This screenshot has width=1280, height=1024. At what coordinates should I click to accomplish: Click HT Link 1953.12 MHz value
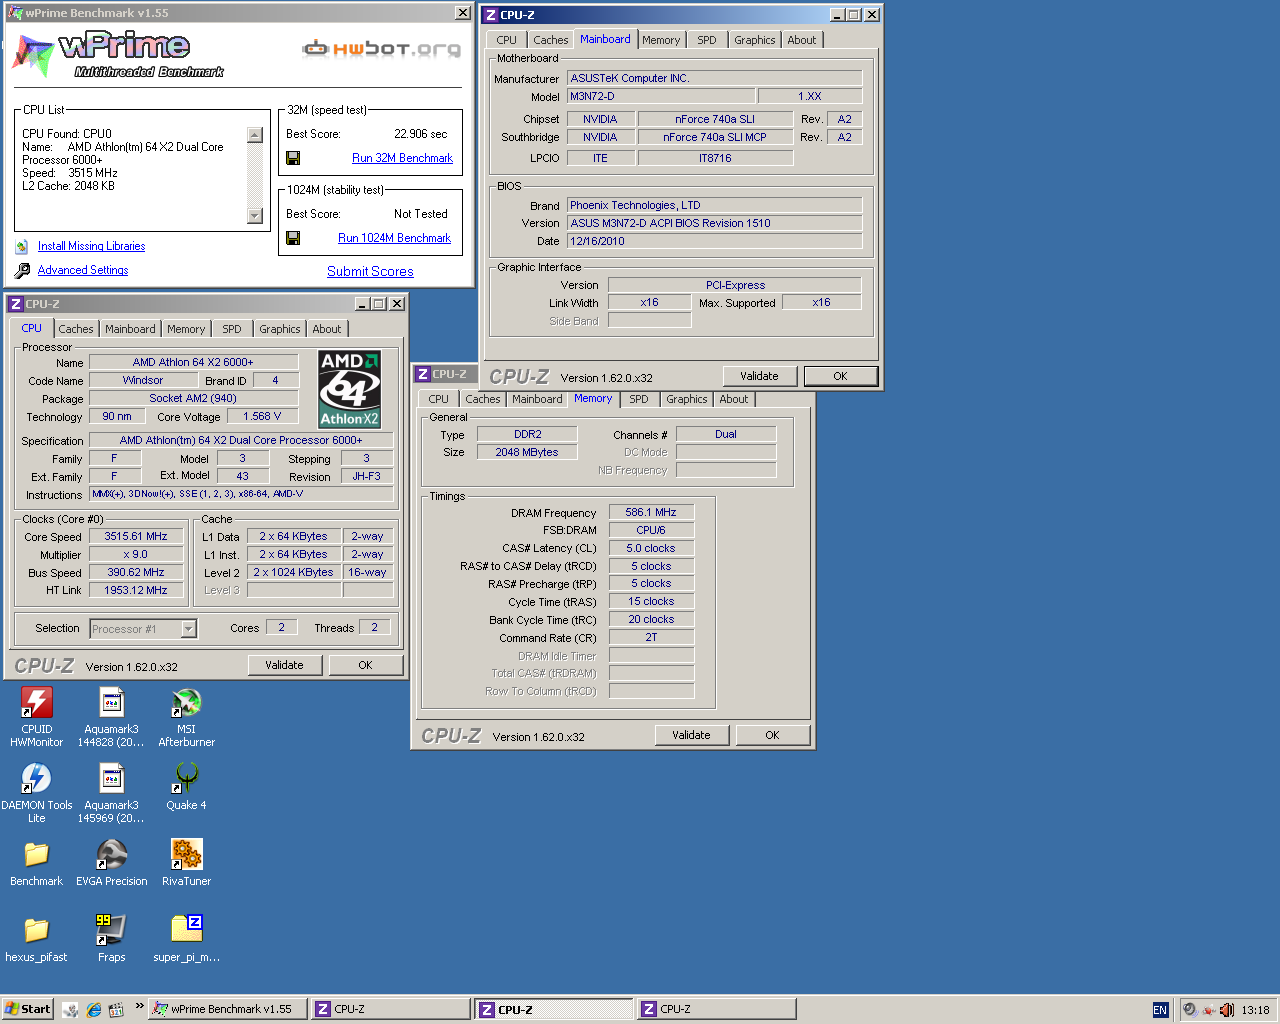tap(136, 591)
